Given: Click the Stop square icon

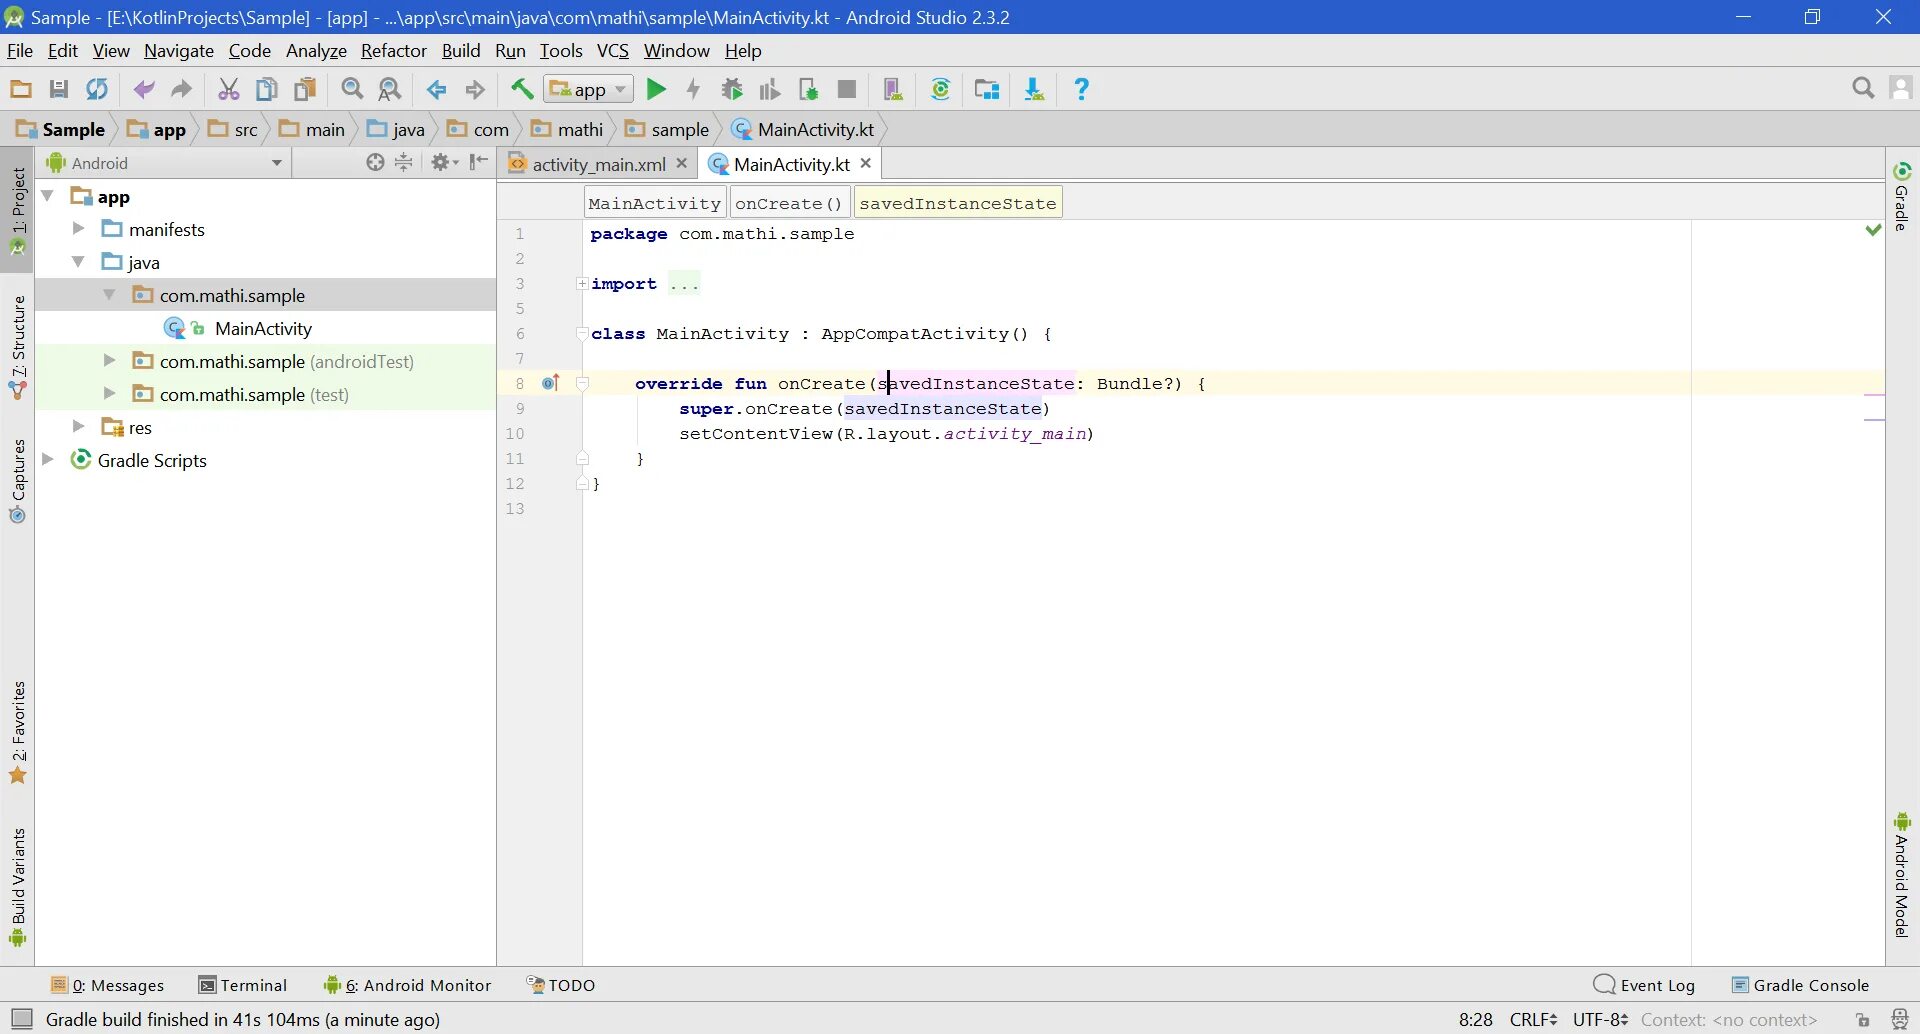Looking at the screenshot, I should [x=847, y=90].
